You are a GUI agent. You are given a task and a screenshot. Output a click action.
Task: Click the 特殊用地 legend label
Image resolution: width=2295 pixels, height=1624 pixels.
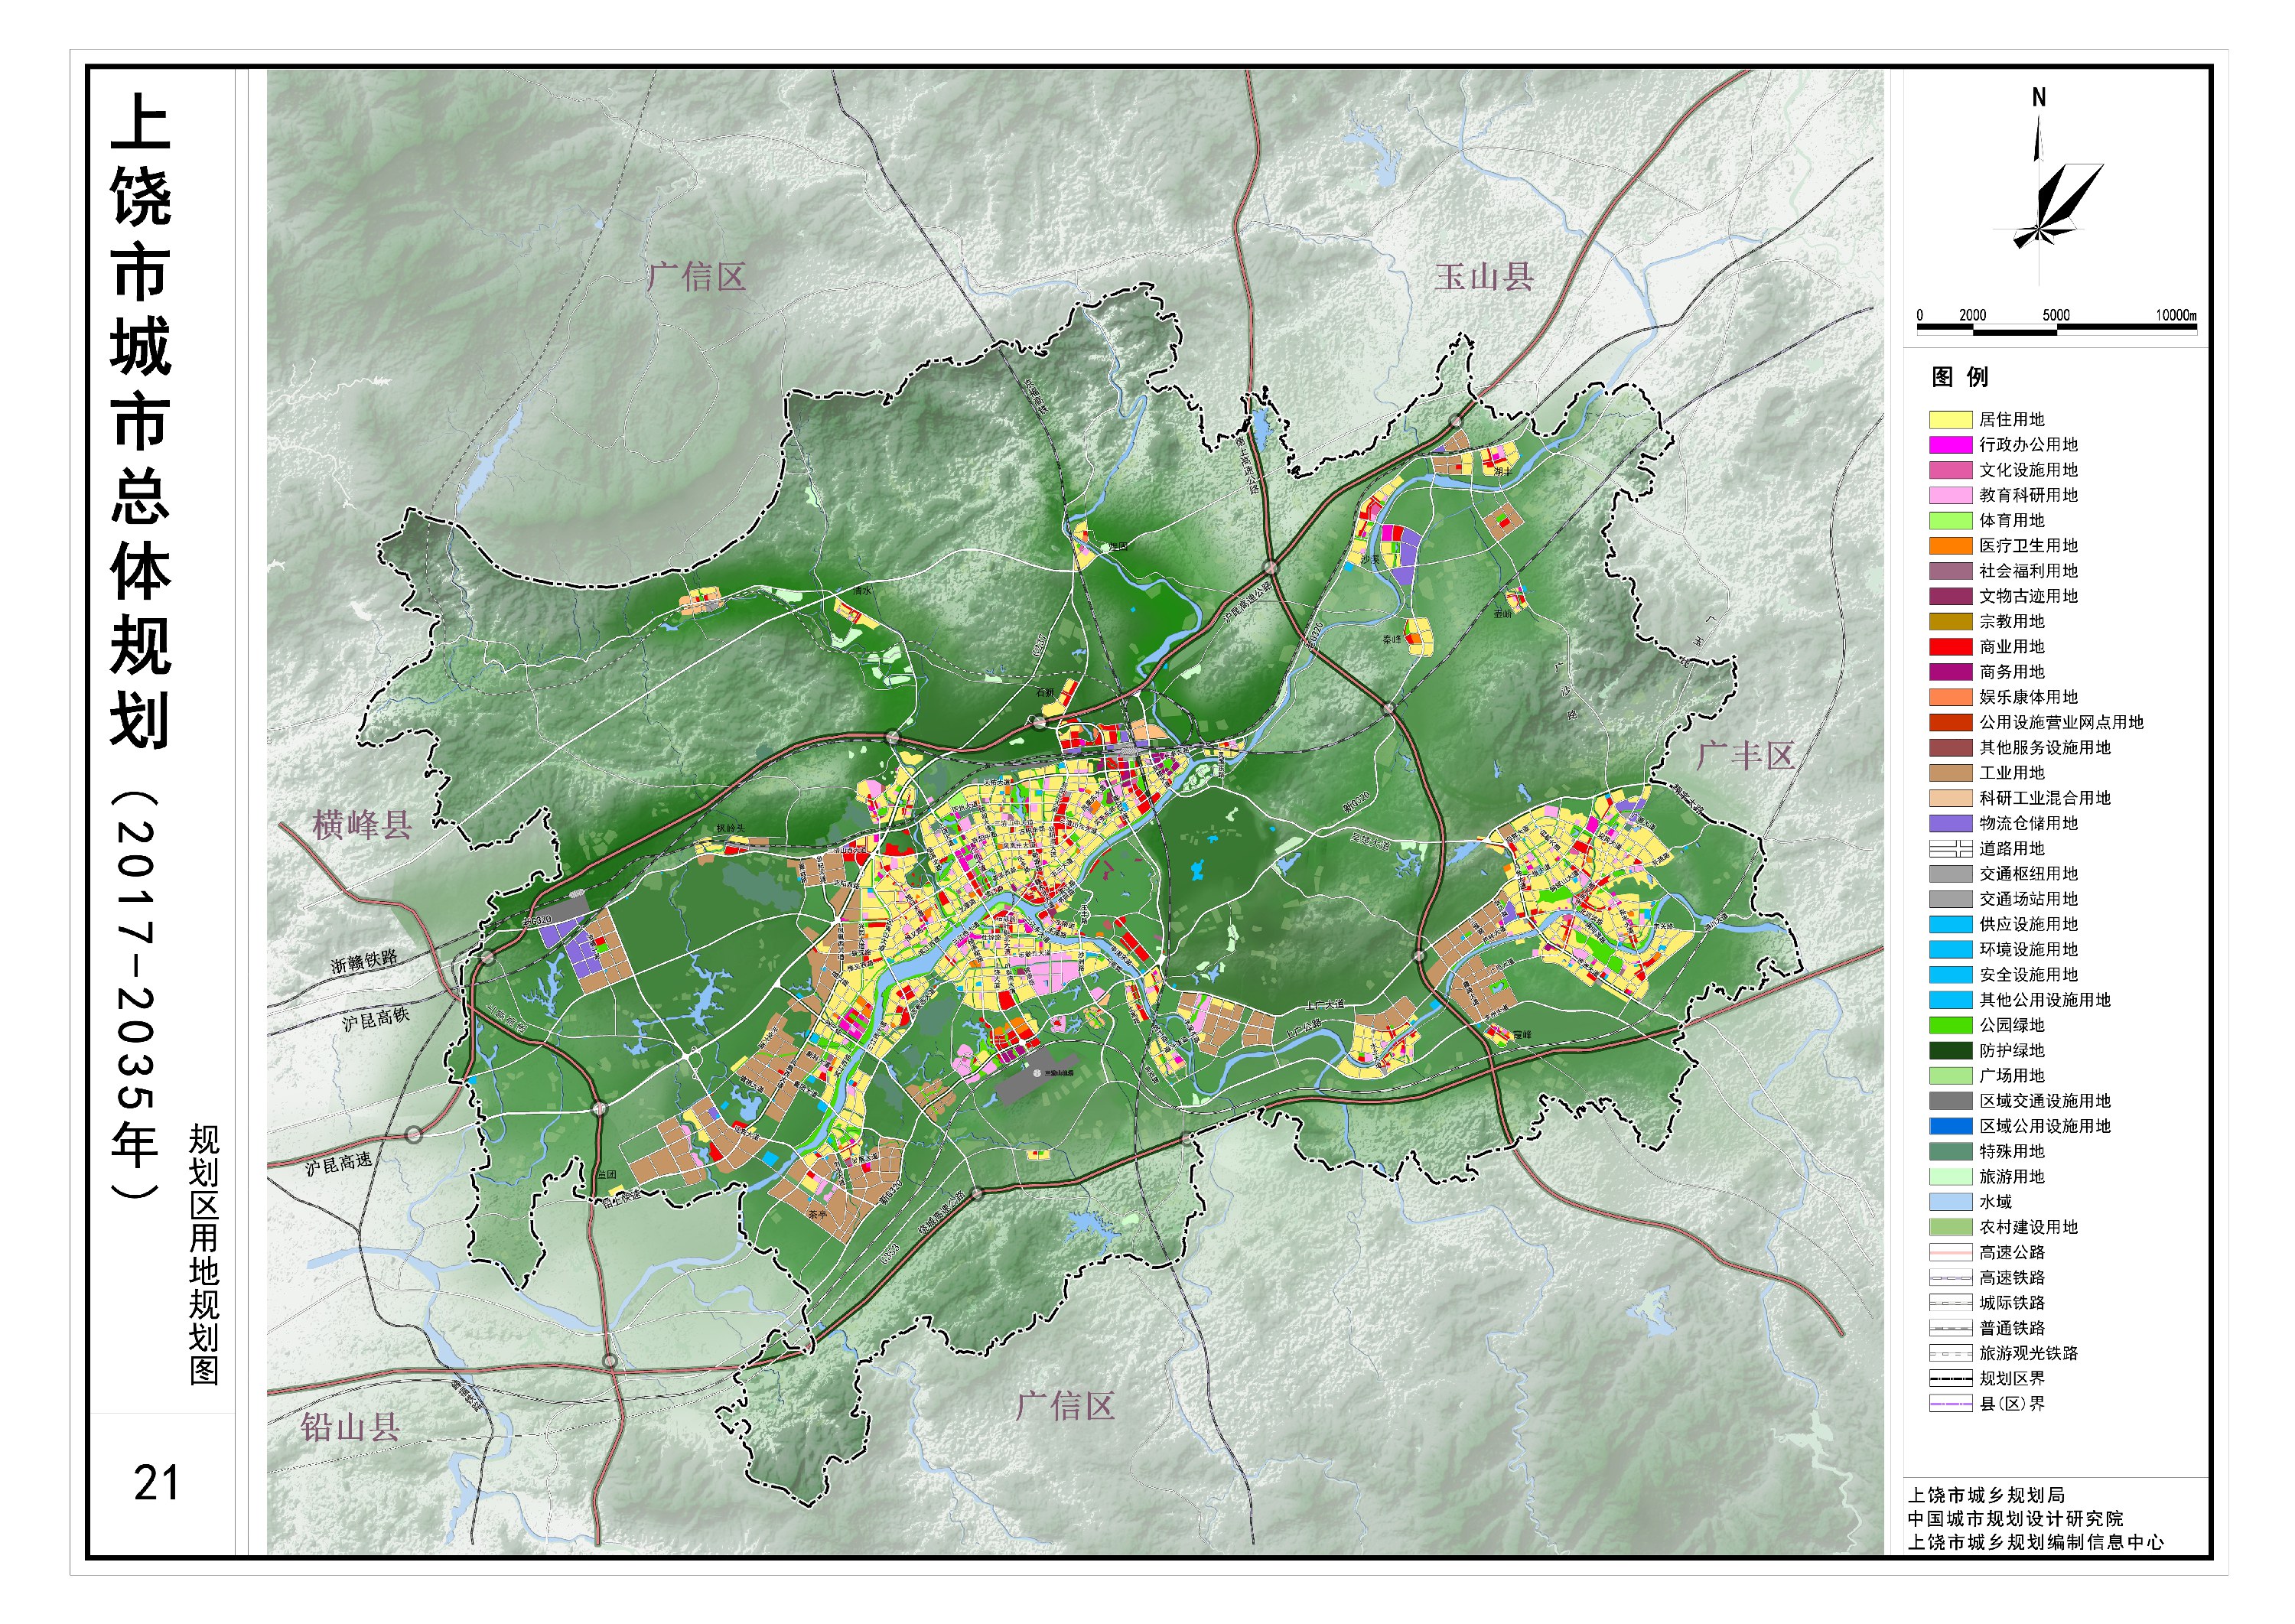point(2012,1151)
